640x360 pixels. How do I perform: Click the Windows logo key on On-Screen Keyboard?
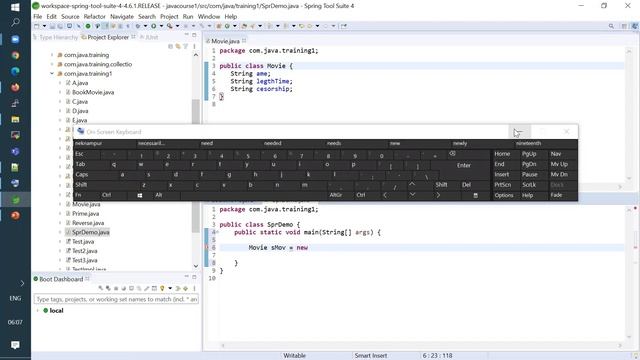tap(140, 196)
